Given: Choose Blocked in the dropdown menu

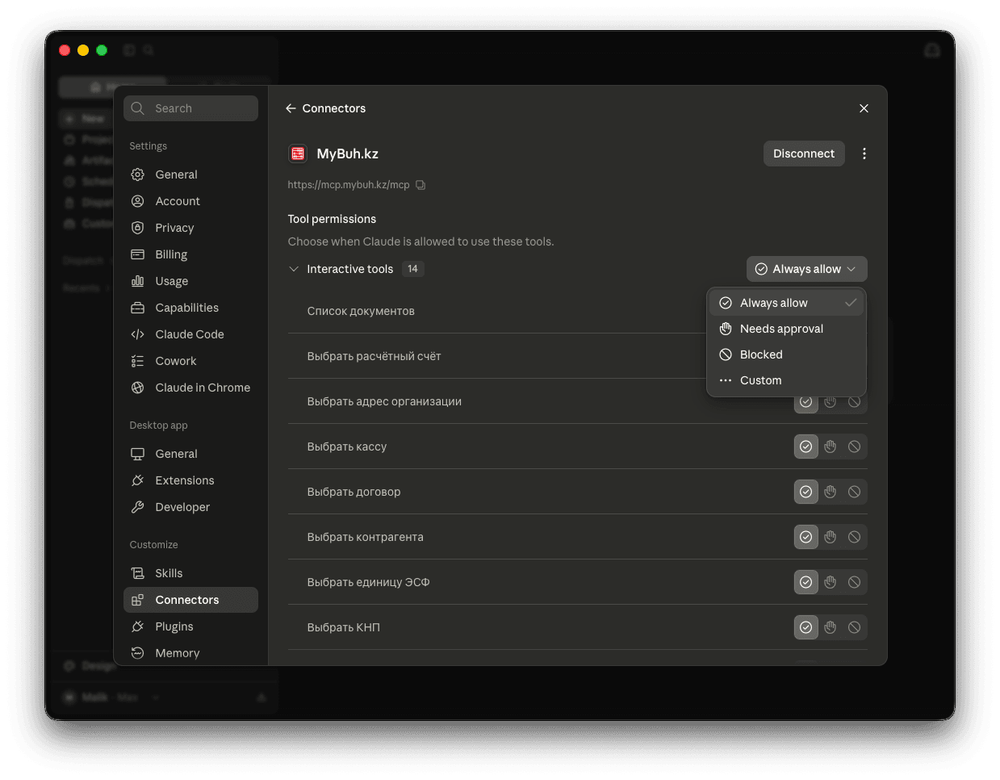Looking at the screenshot, I should pos(787,355).
